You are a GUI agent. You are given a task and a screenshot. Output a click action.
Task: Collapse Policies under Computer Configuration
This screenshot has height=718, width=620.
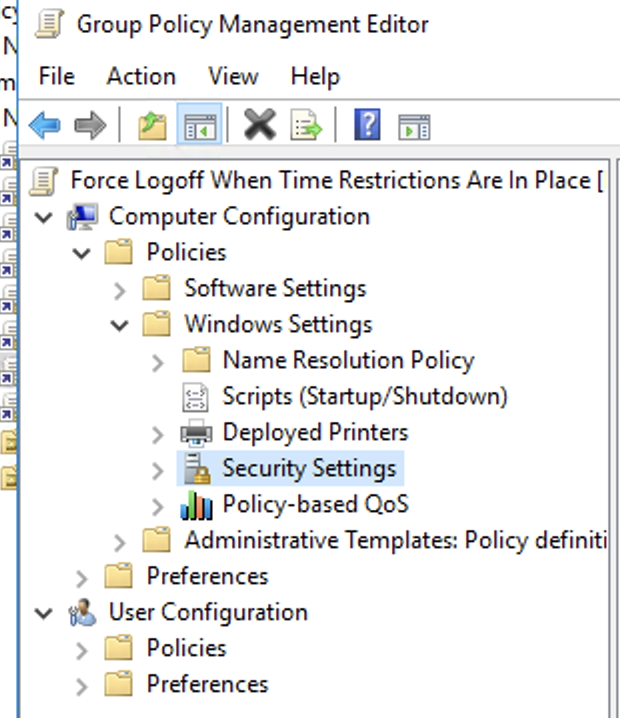point(82,253)
